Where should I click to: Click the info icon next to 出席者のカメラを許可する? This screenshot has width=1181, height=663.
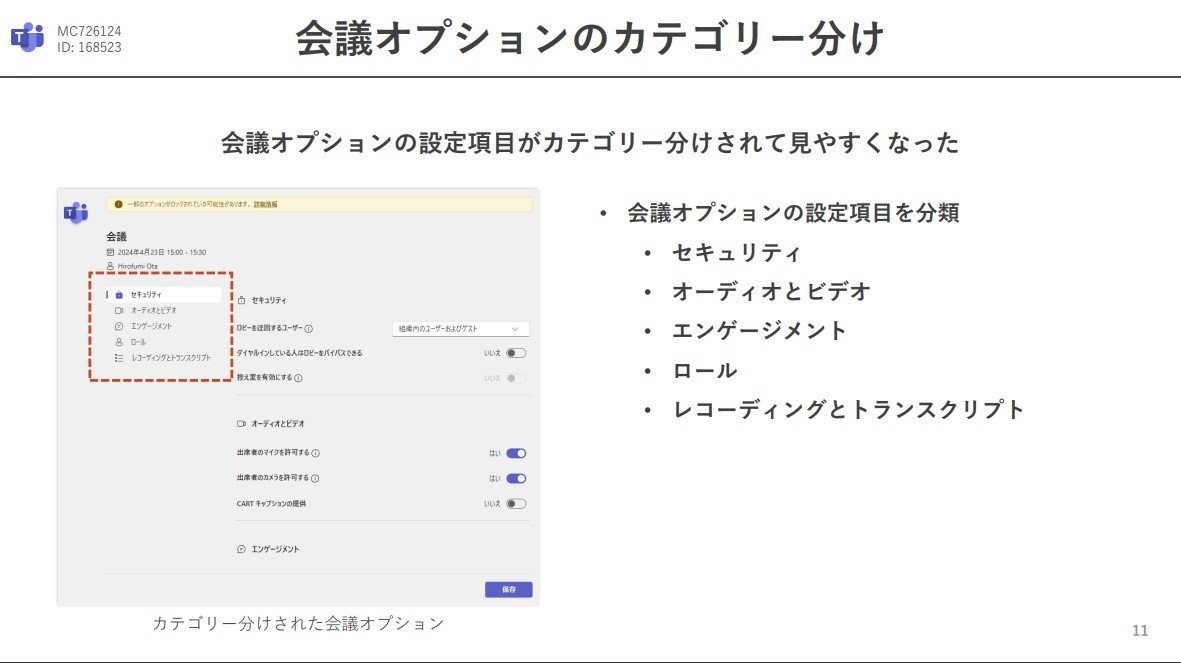point(315,478)
